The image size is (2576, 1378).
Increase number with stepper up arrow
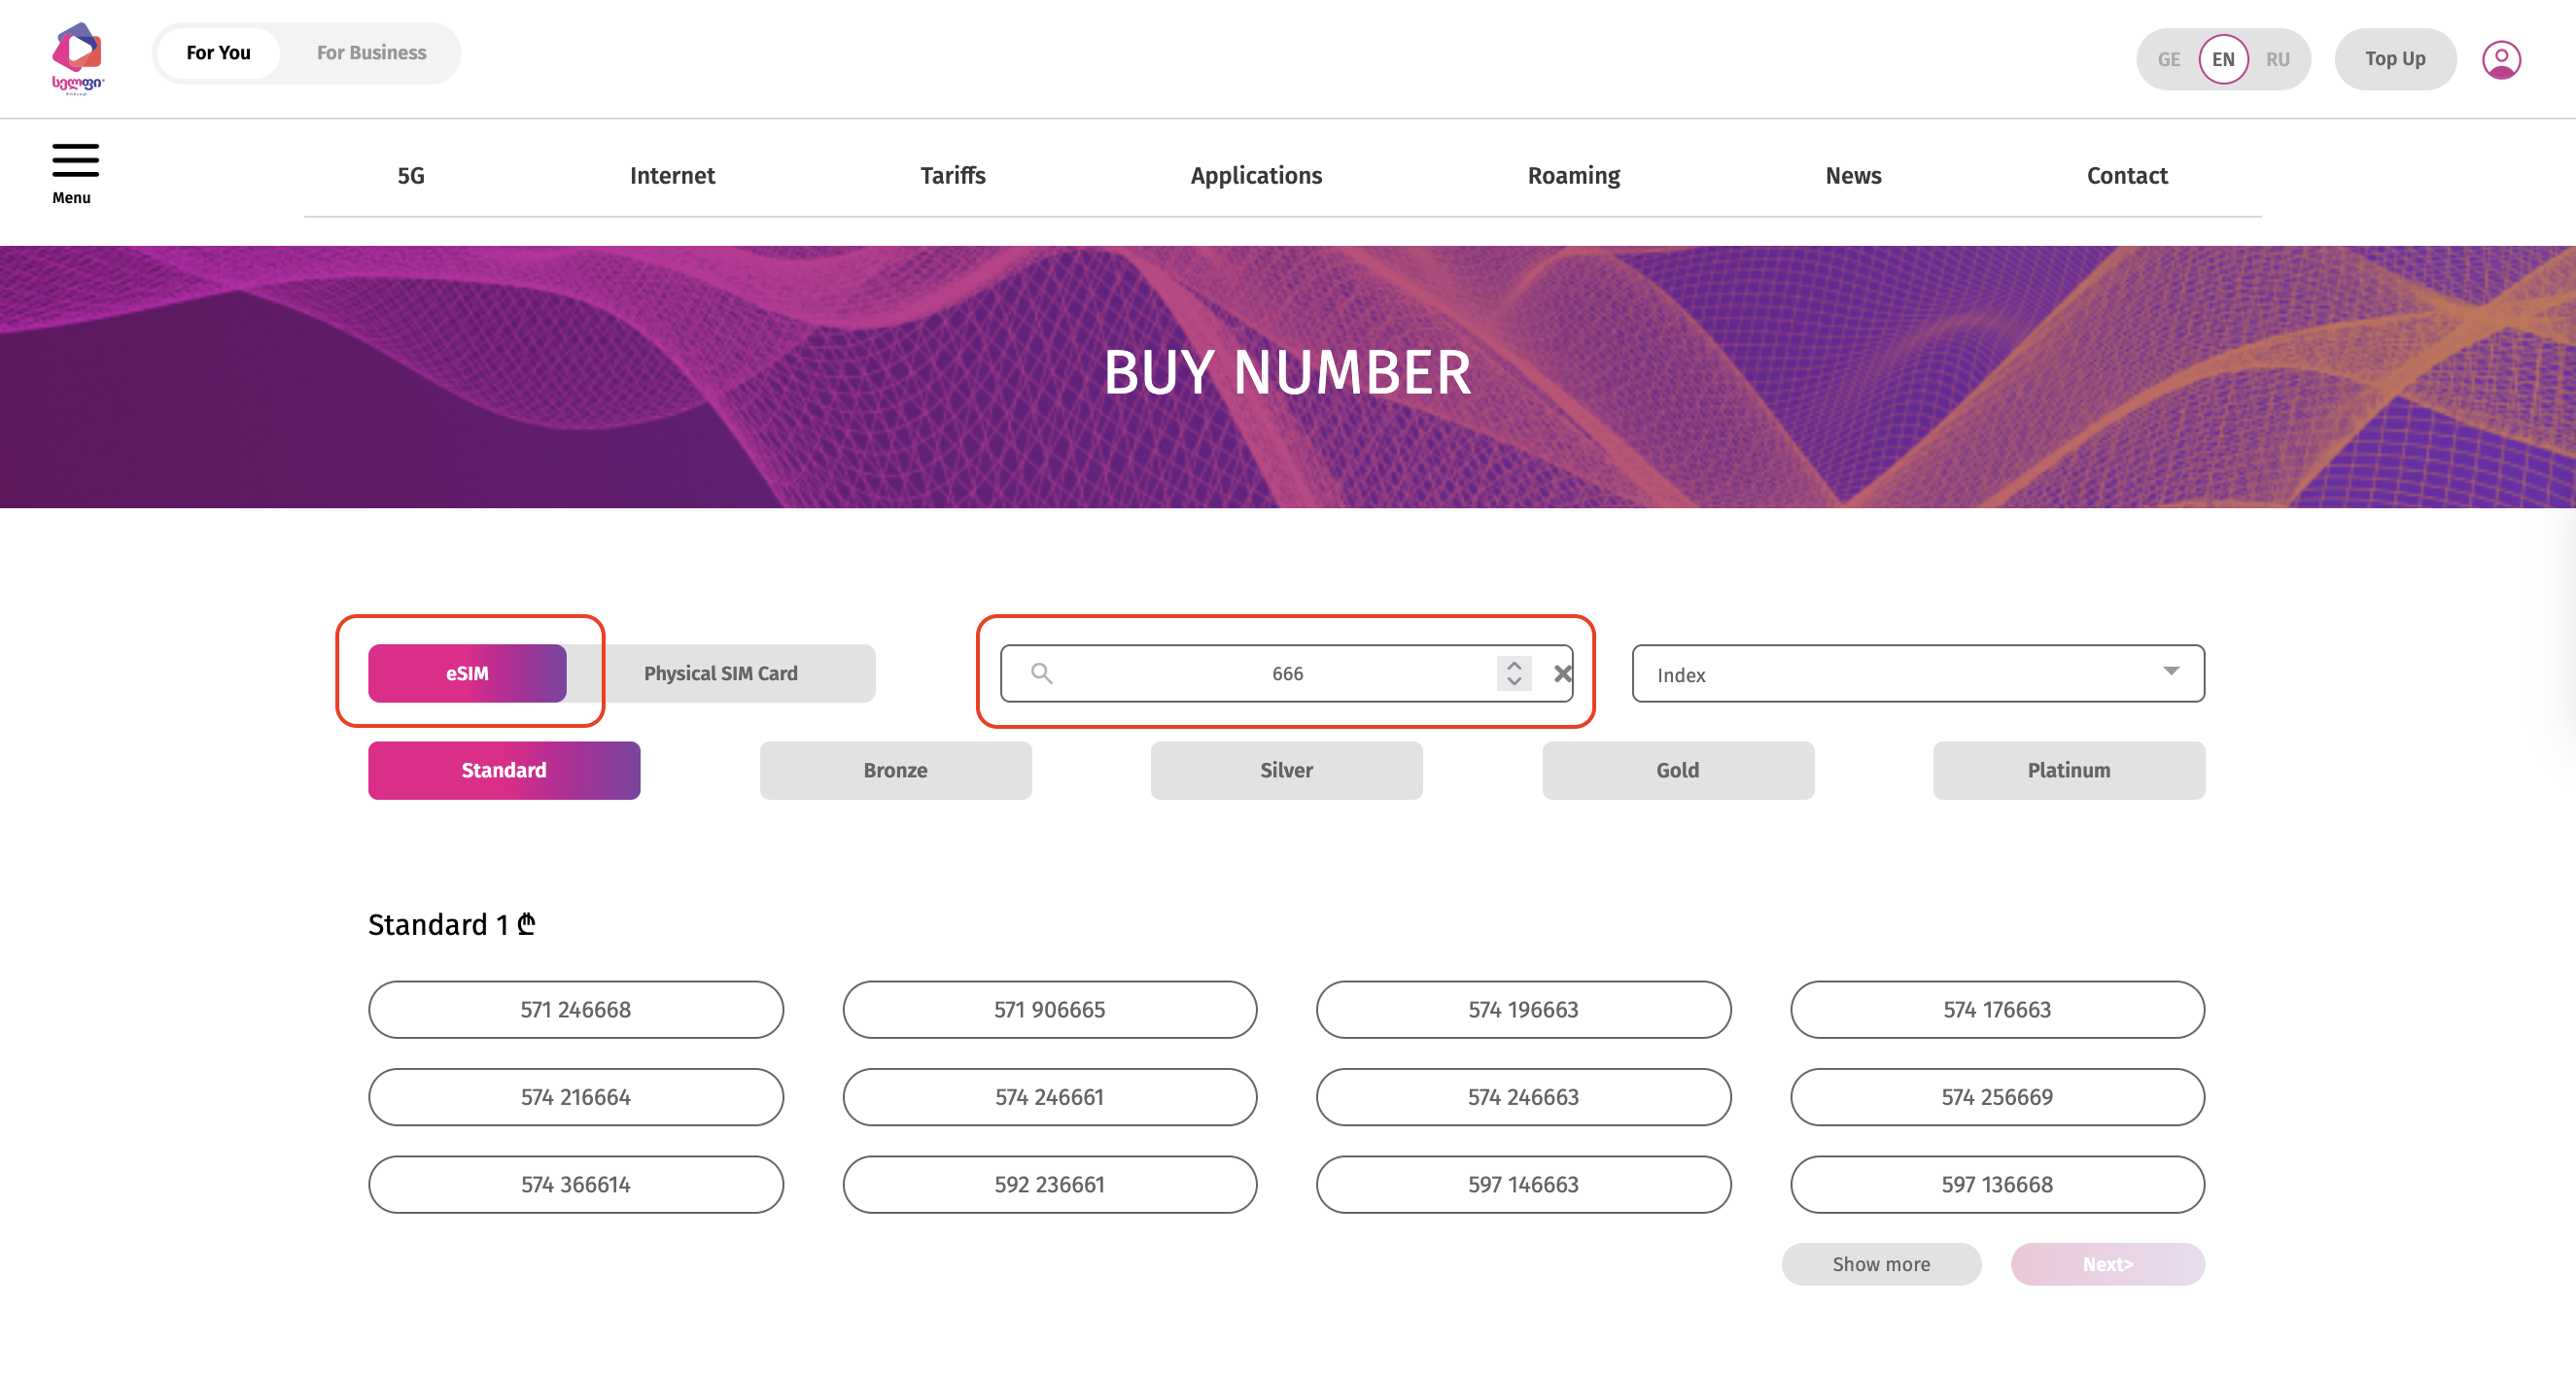click(x=1514, y=665)
